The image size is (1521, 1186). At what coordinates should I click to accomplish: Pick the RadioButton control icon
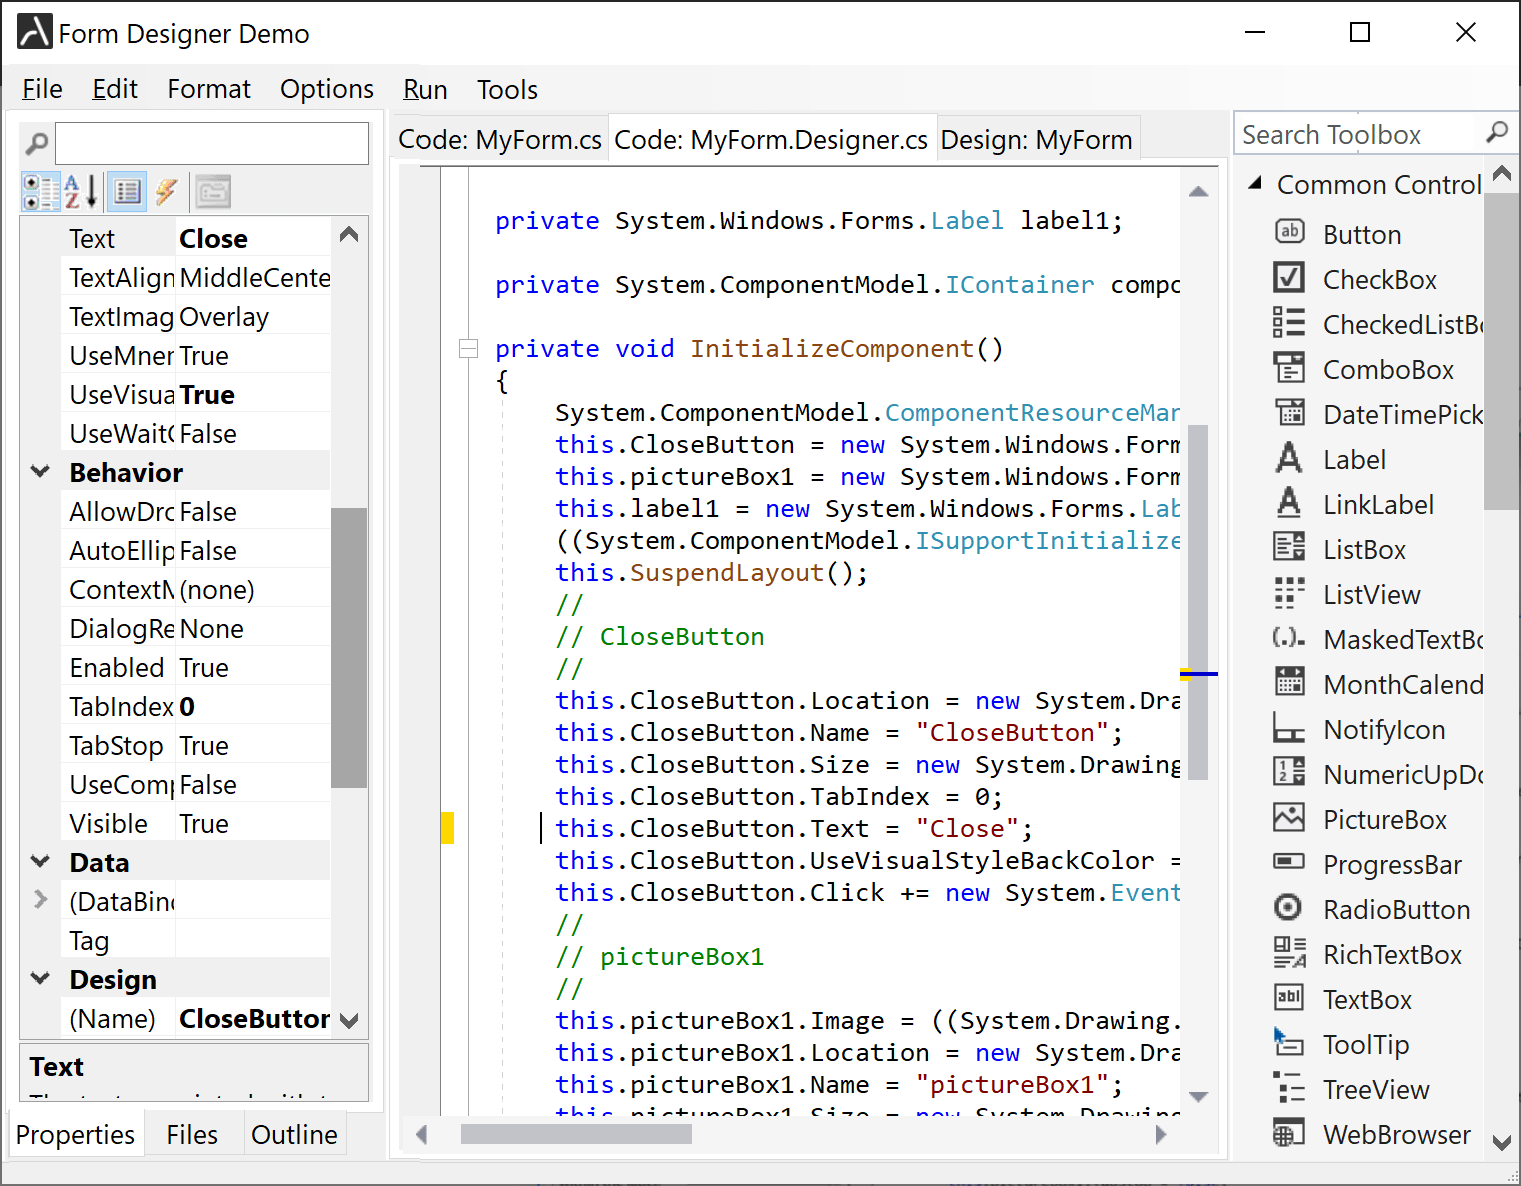[1288, 908]
